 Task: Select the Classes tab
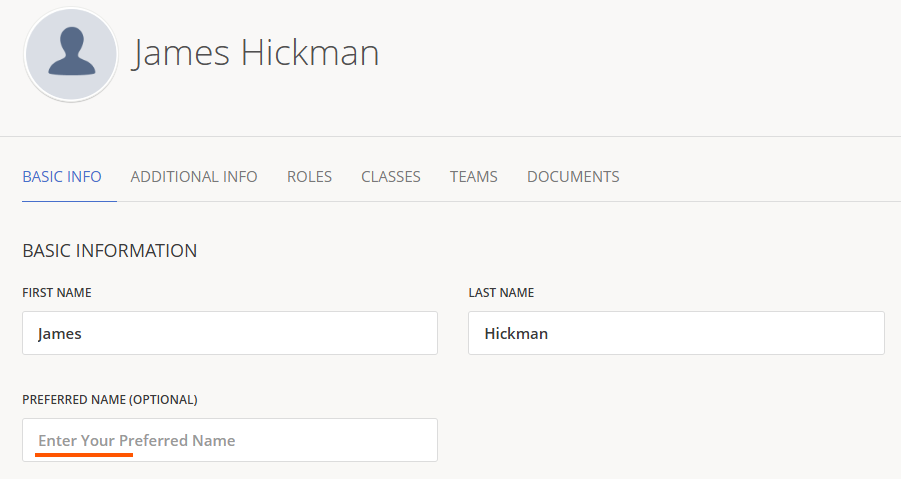tap(391, 177)
